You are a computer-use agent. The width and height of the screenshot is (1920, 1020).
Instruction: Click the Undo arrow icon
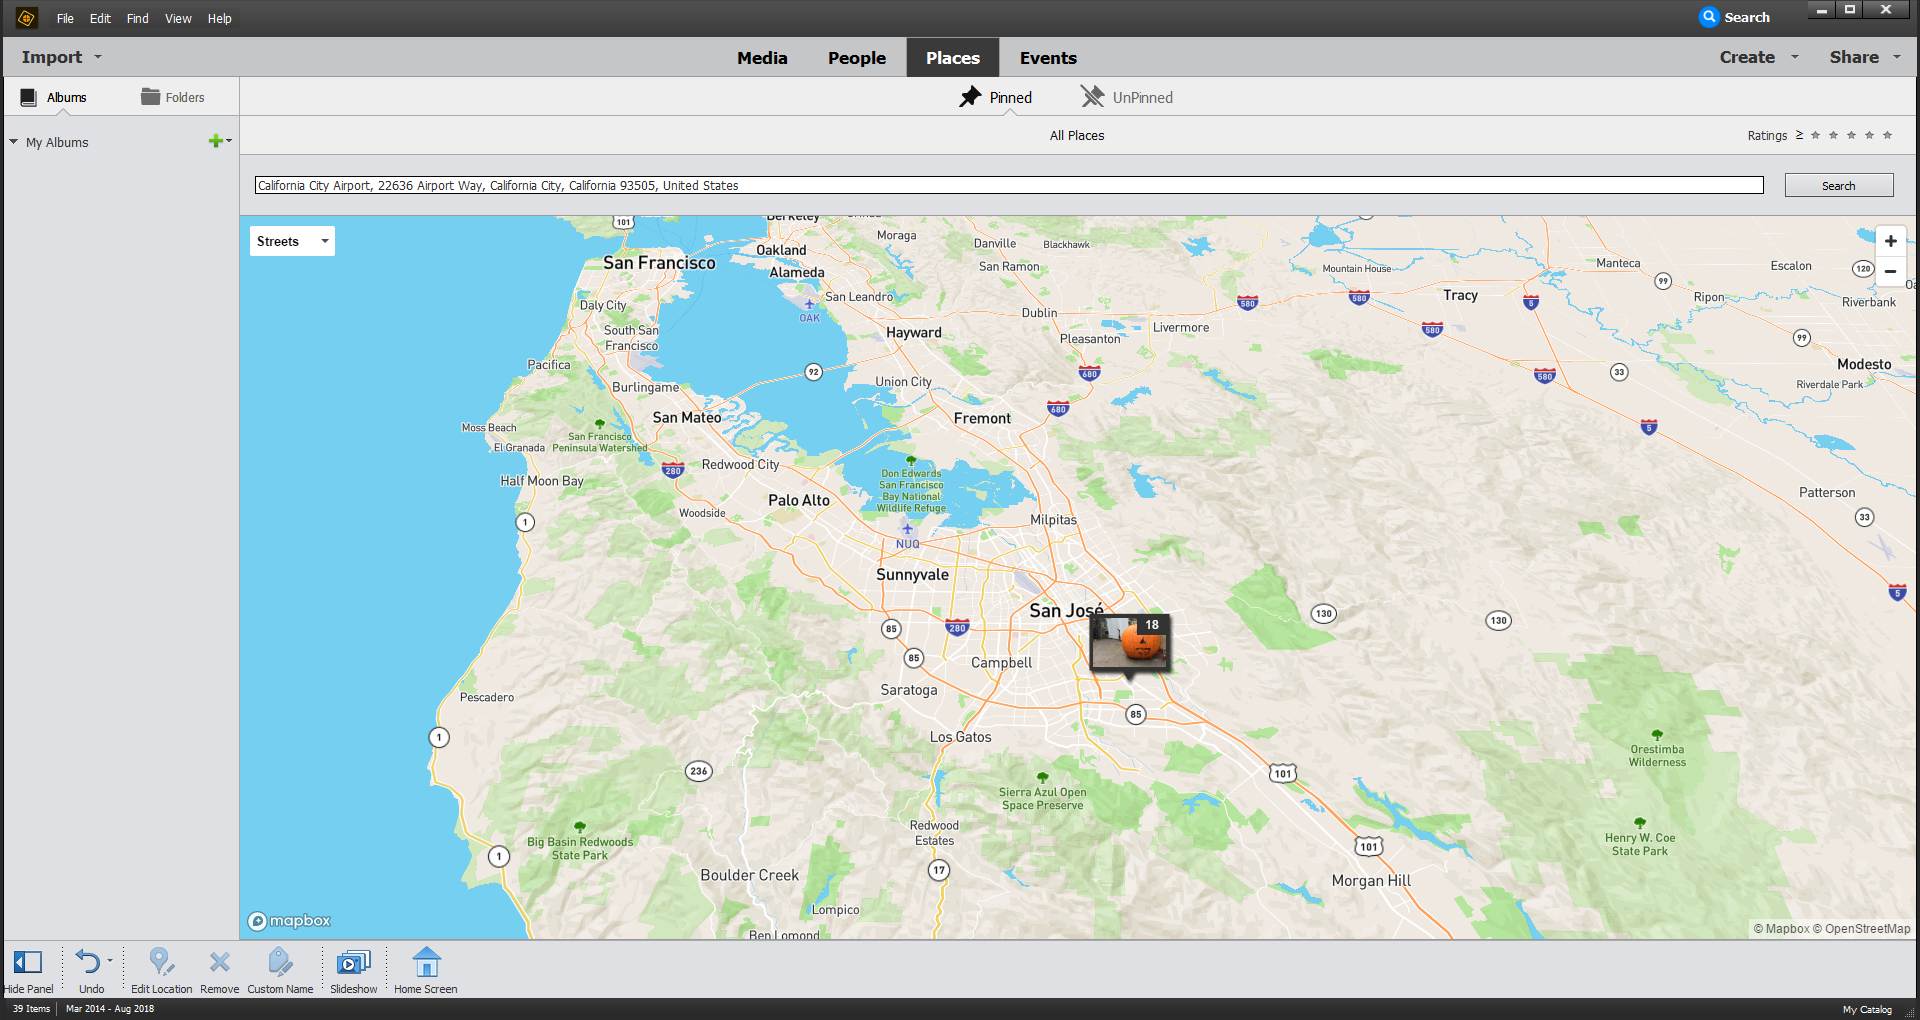(88, 963)
